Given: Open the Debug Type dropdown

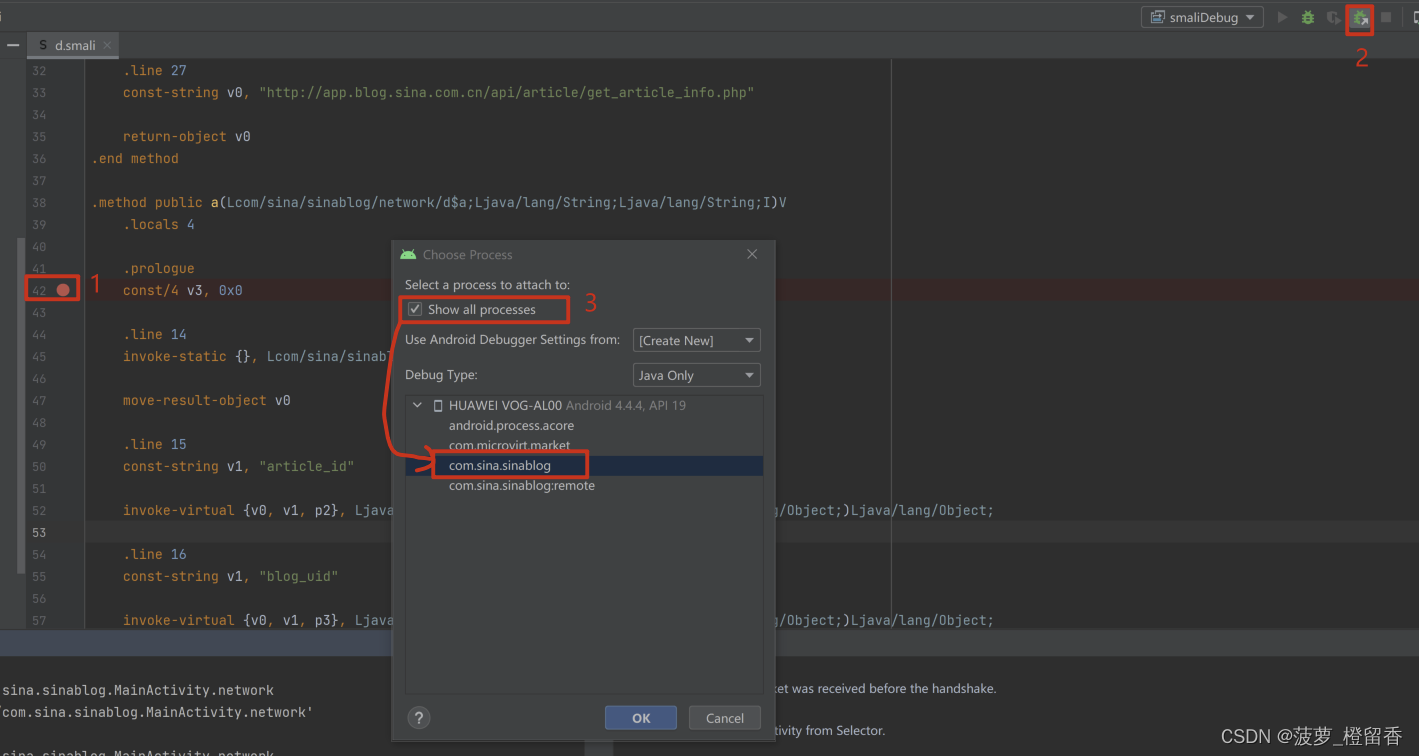Looking at the screenshot, I should pos(697,375).
